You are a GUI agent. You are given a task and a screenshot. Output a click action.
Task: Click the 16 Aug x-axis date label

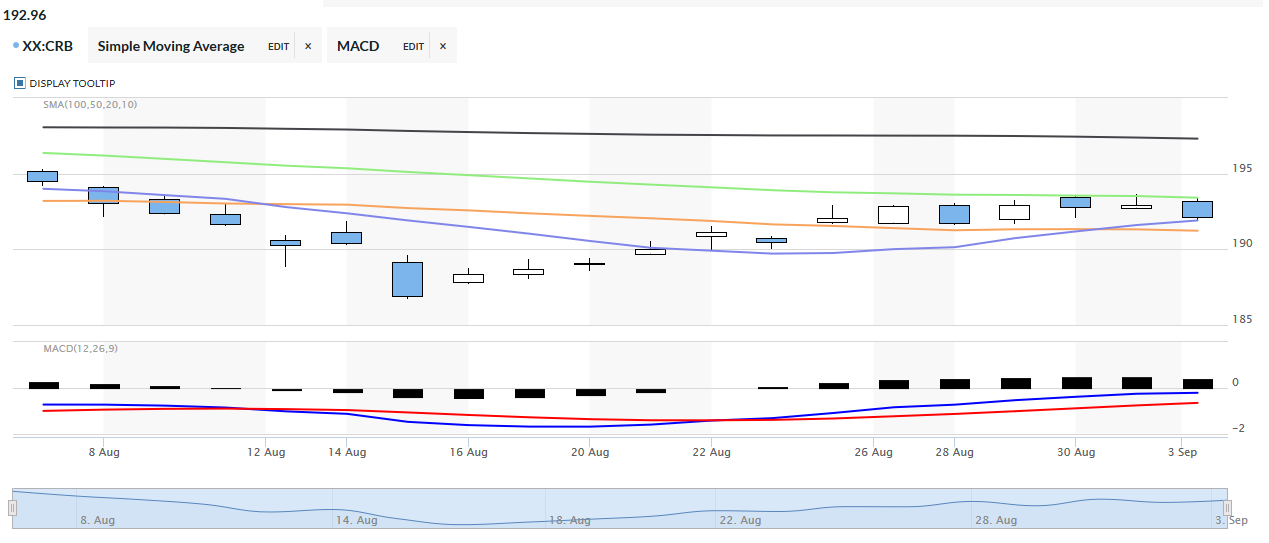click(x=468, y=453)
